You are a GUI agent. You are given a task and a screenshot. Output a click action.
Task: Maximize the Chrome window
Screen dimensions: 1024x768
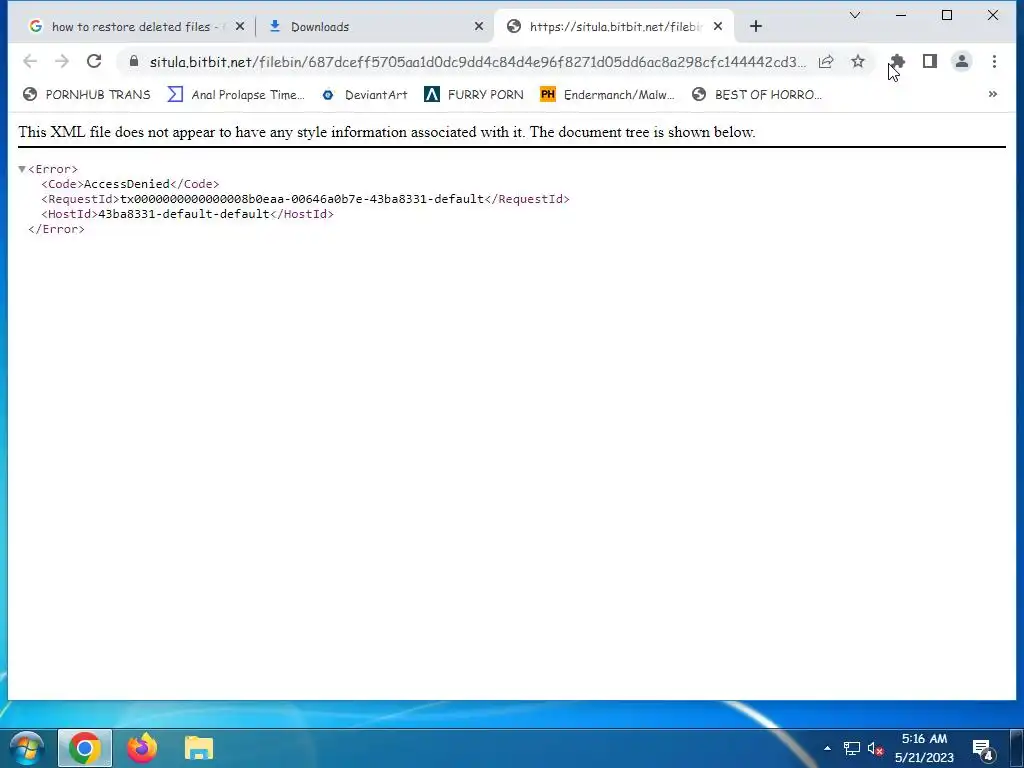[947, 15]
